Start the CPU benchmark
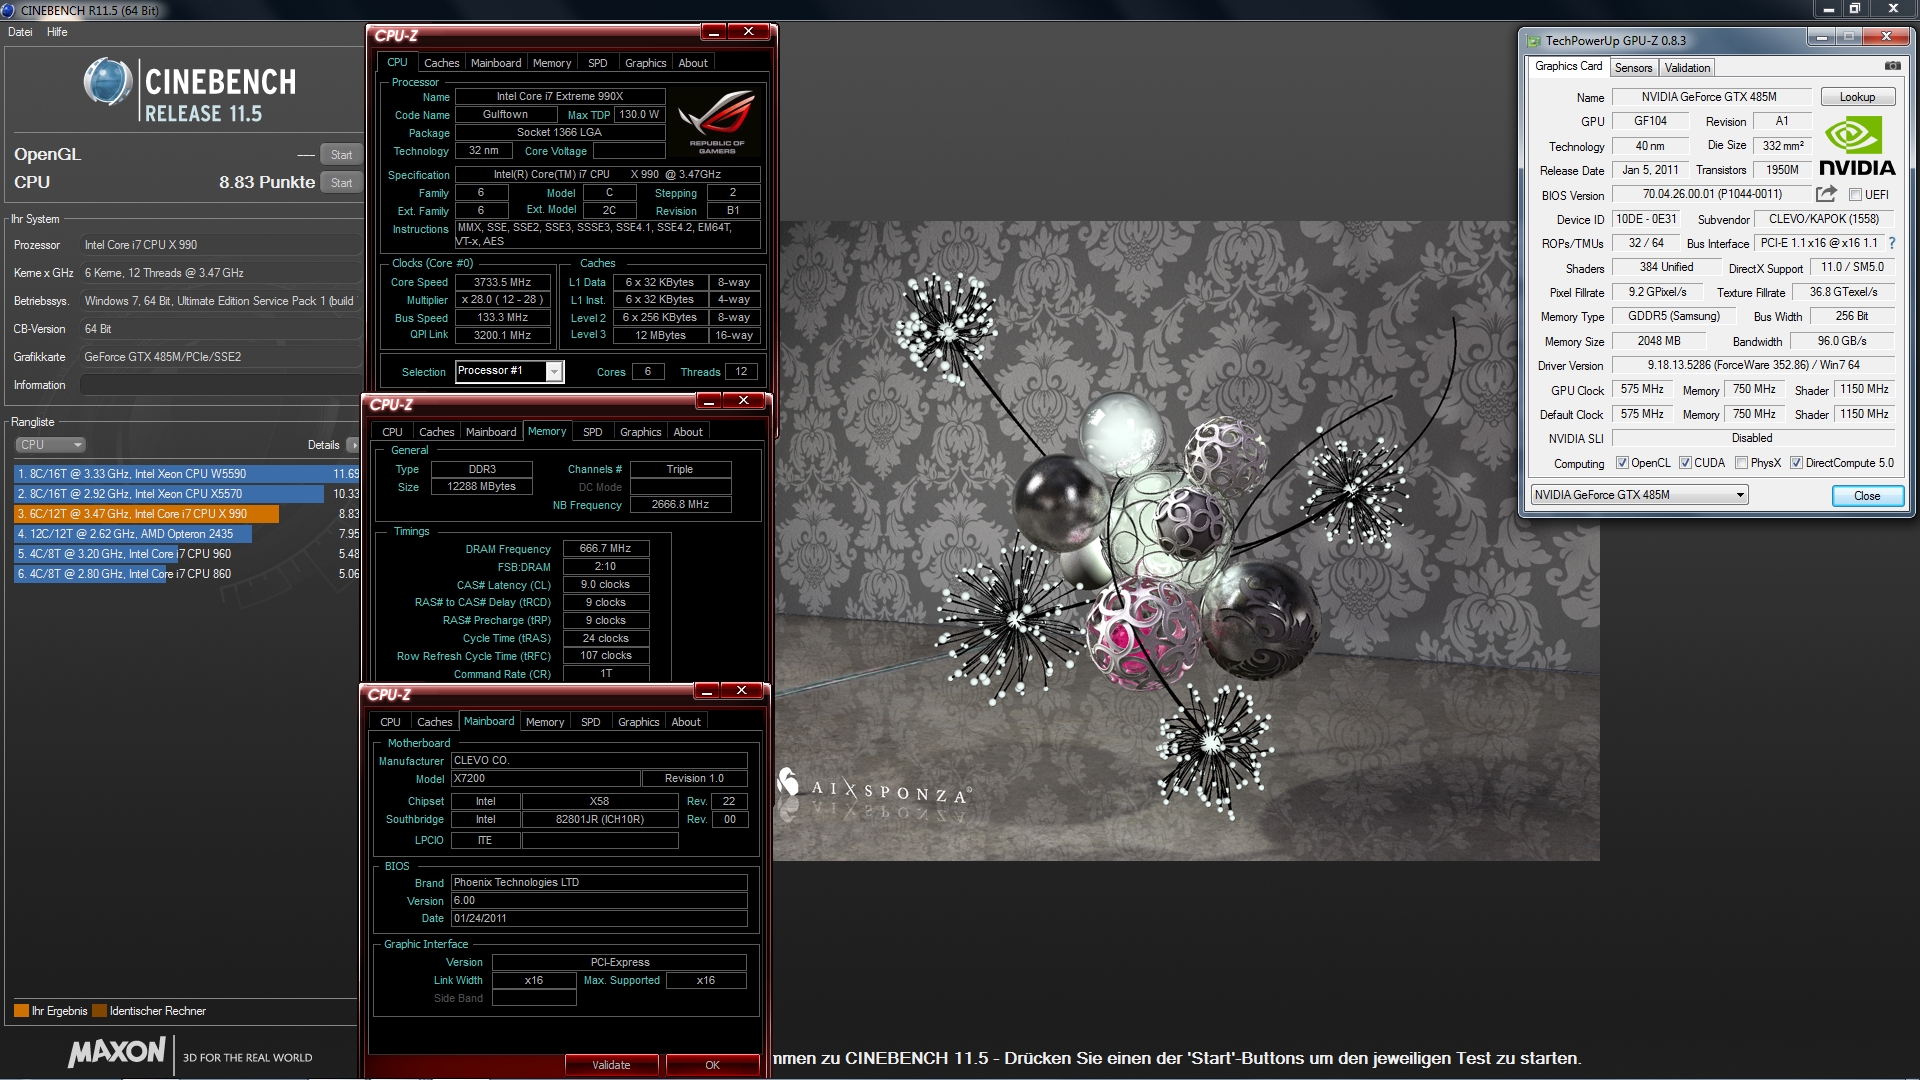The height and width of the screenshot is (1080, 1920). (341, 183)
